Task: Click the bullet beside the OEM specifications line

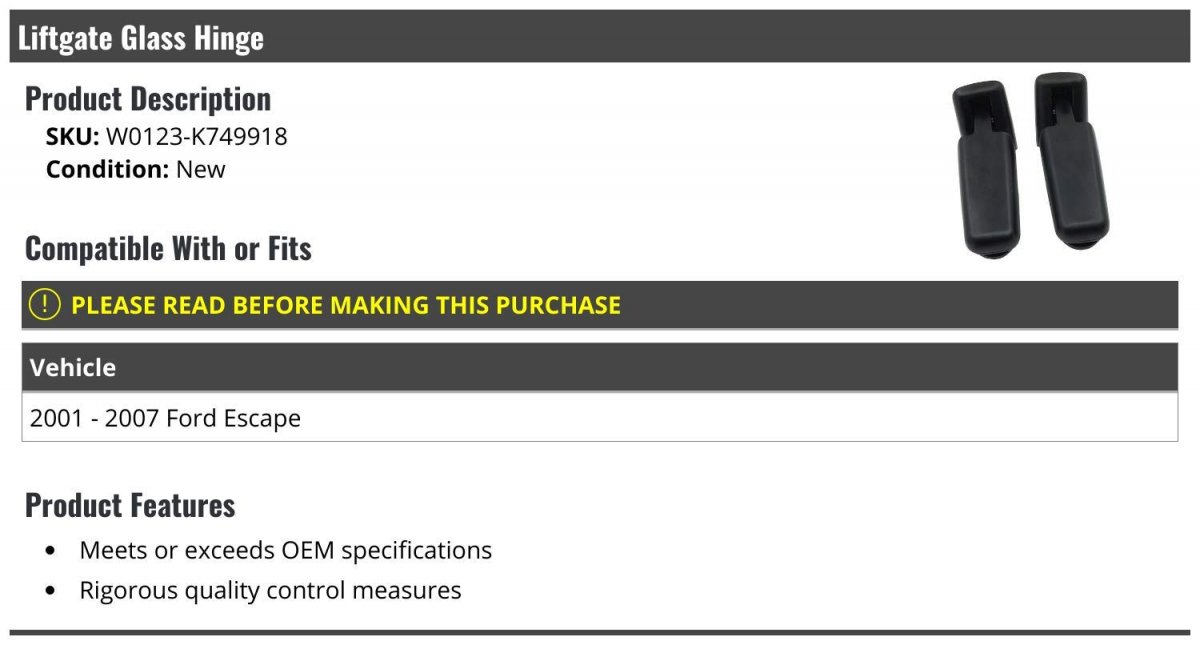Action: [52, 551]
